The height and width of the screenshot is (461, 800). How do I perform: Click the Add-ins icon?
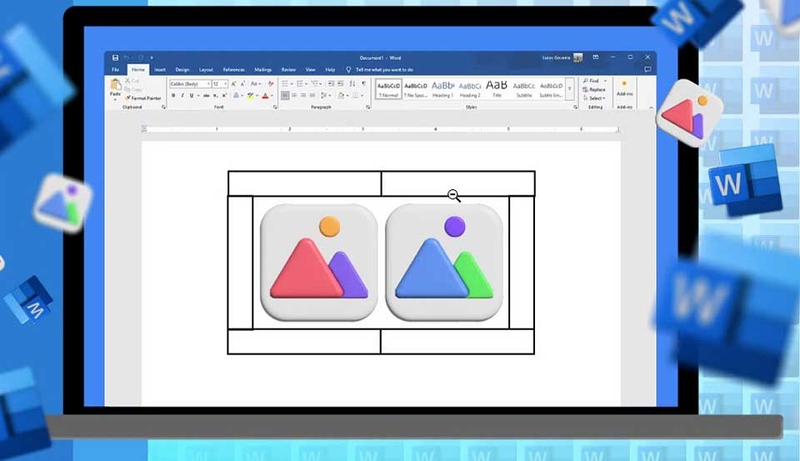click(x=624, y=88)
